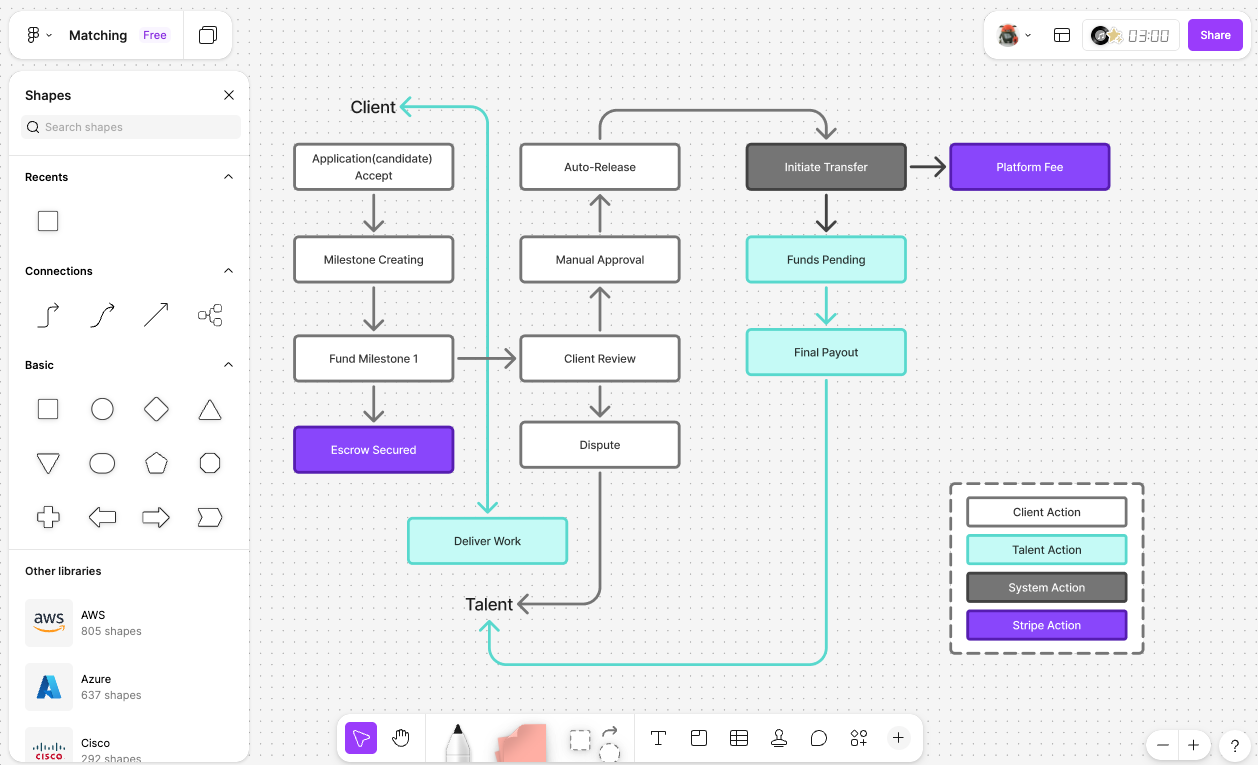Click the Search shapes field
The height and width of the screenshot is (765, 1258).
tap(131, 127)
